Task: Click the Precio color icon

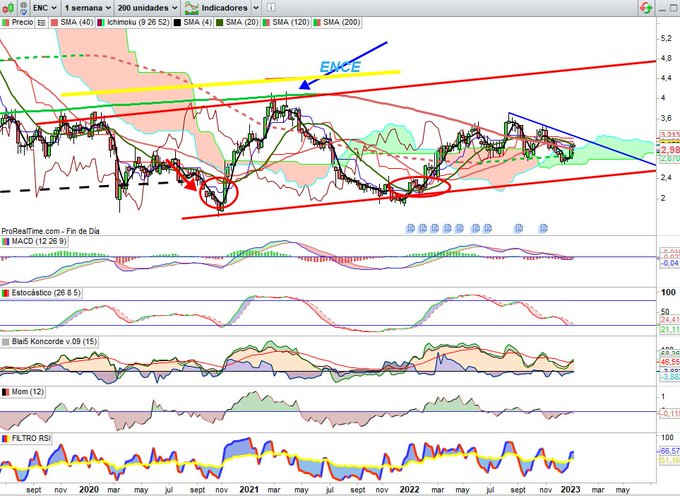Action: tap(6, 22)
